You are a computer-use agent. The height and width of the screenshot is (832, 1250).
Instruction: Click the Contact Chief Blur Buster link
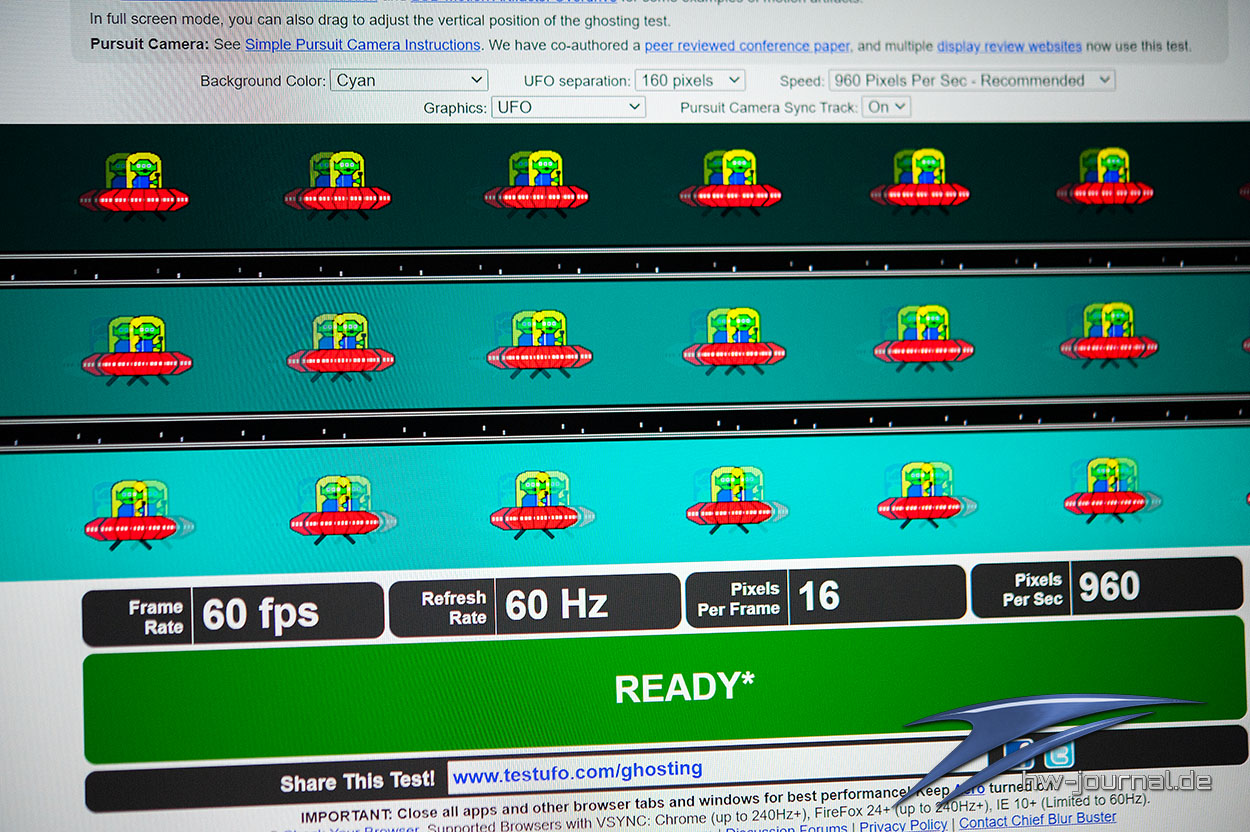[1038, 820]
